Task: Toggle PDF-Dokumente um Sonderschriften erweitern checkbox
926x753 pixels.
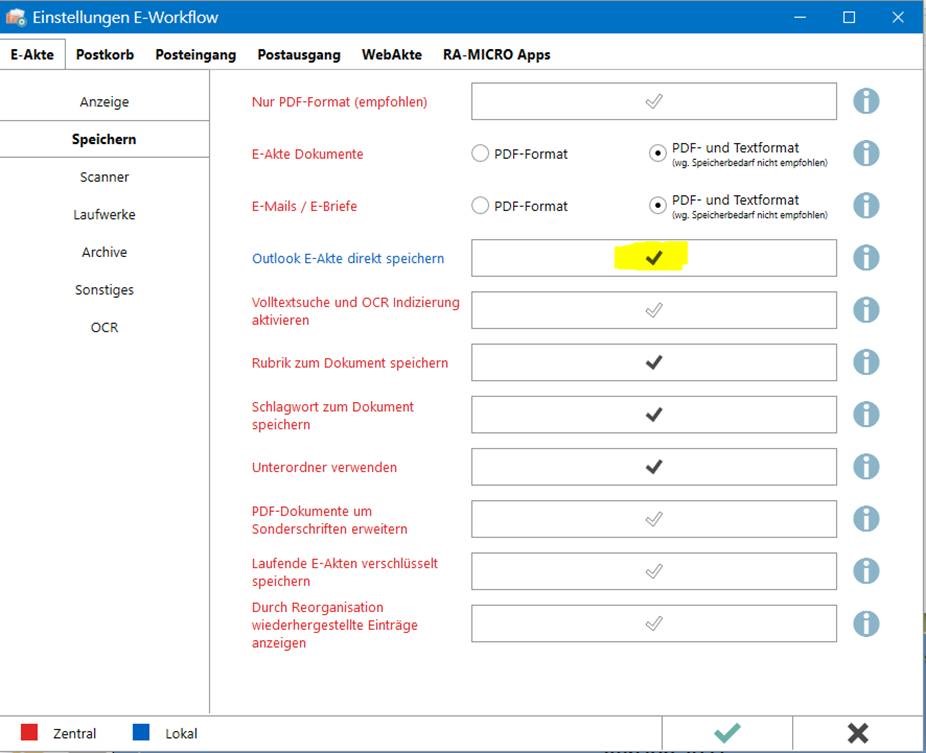Action: [x=654, y=519]
